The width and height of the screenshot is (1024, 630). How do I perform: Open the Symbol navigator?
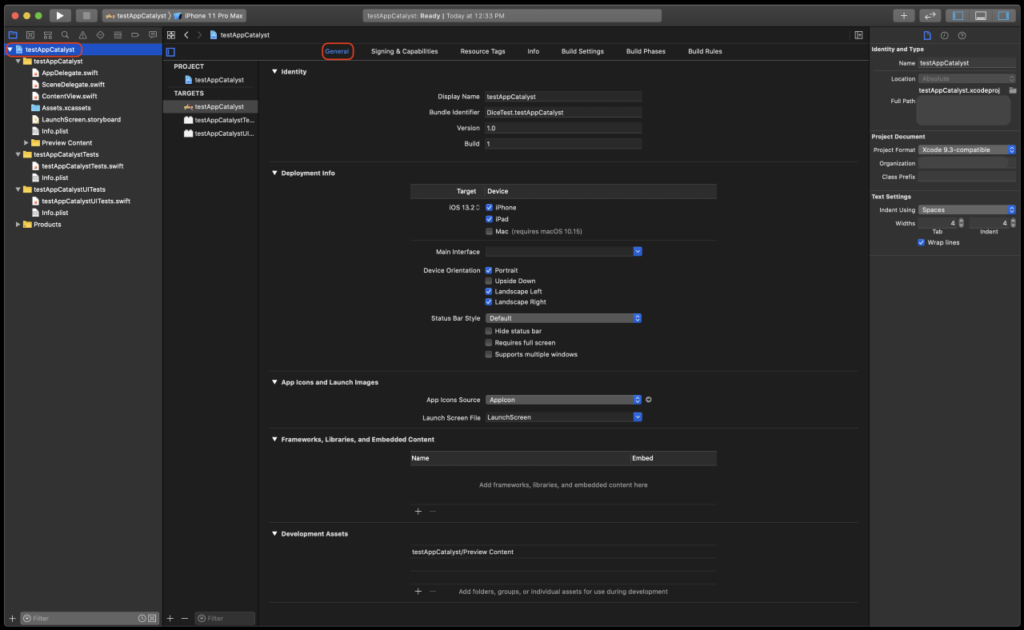click(48, 35)
